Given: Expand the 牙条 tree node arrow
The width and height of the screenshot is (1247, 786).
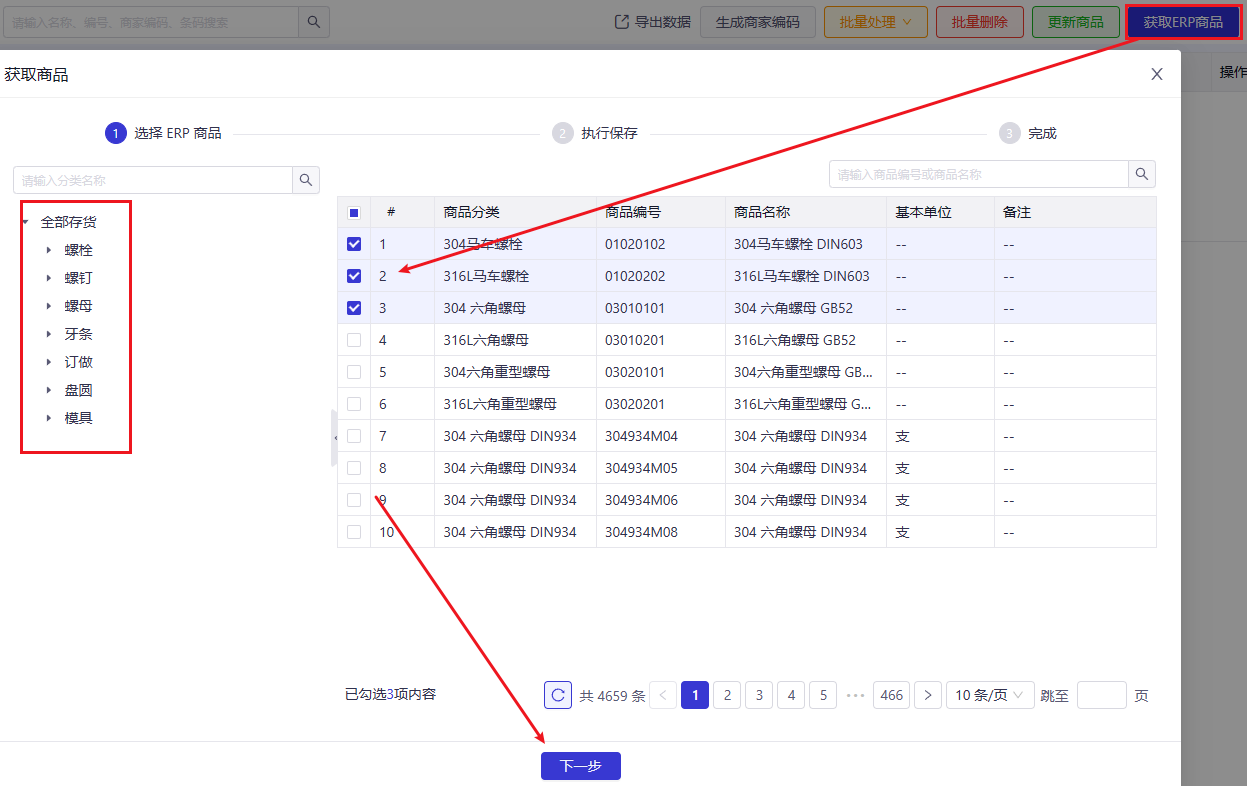Looking at the screenshot, I should pyautogui.click(x=49, y=334).
